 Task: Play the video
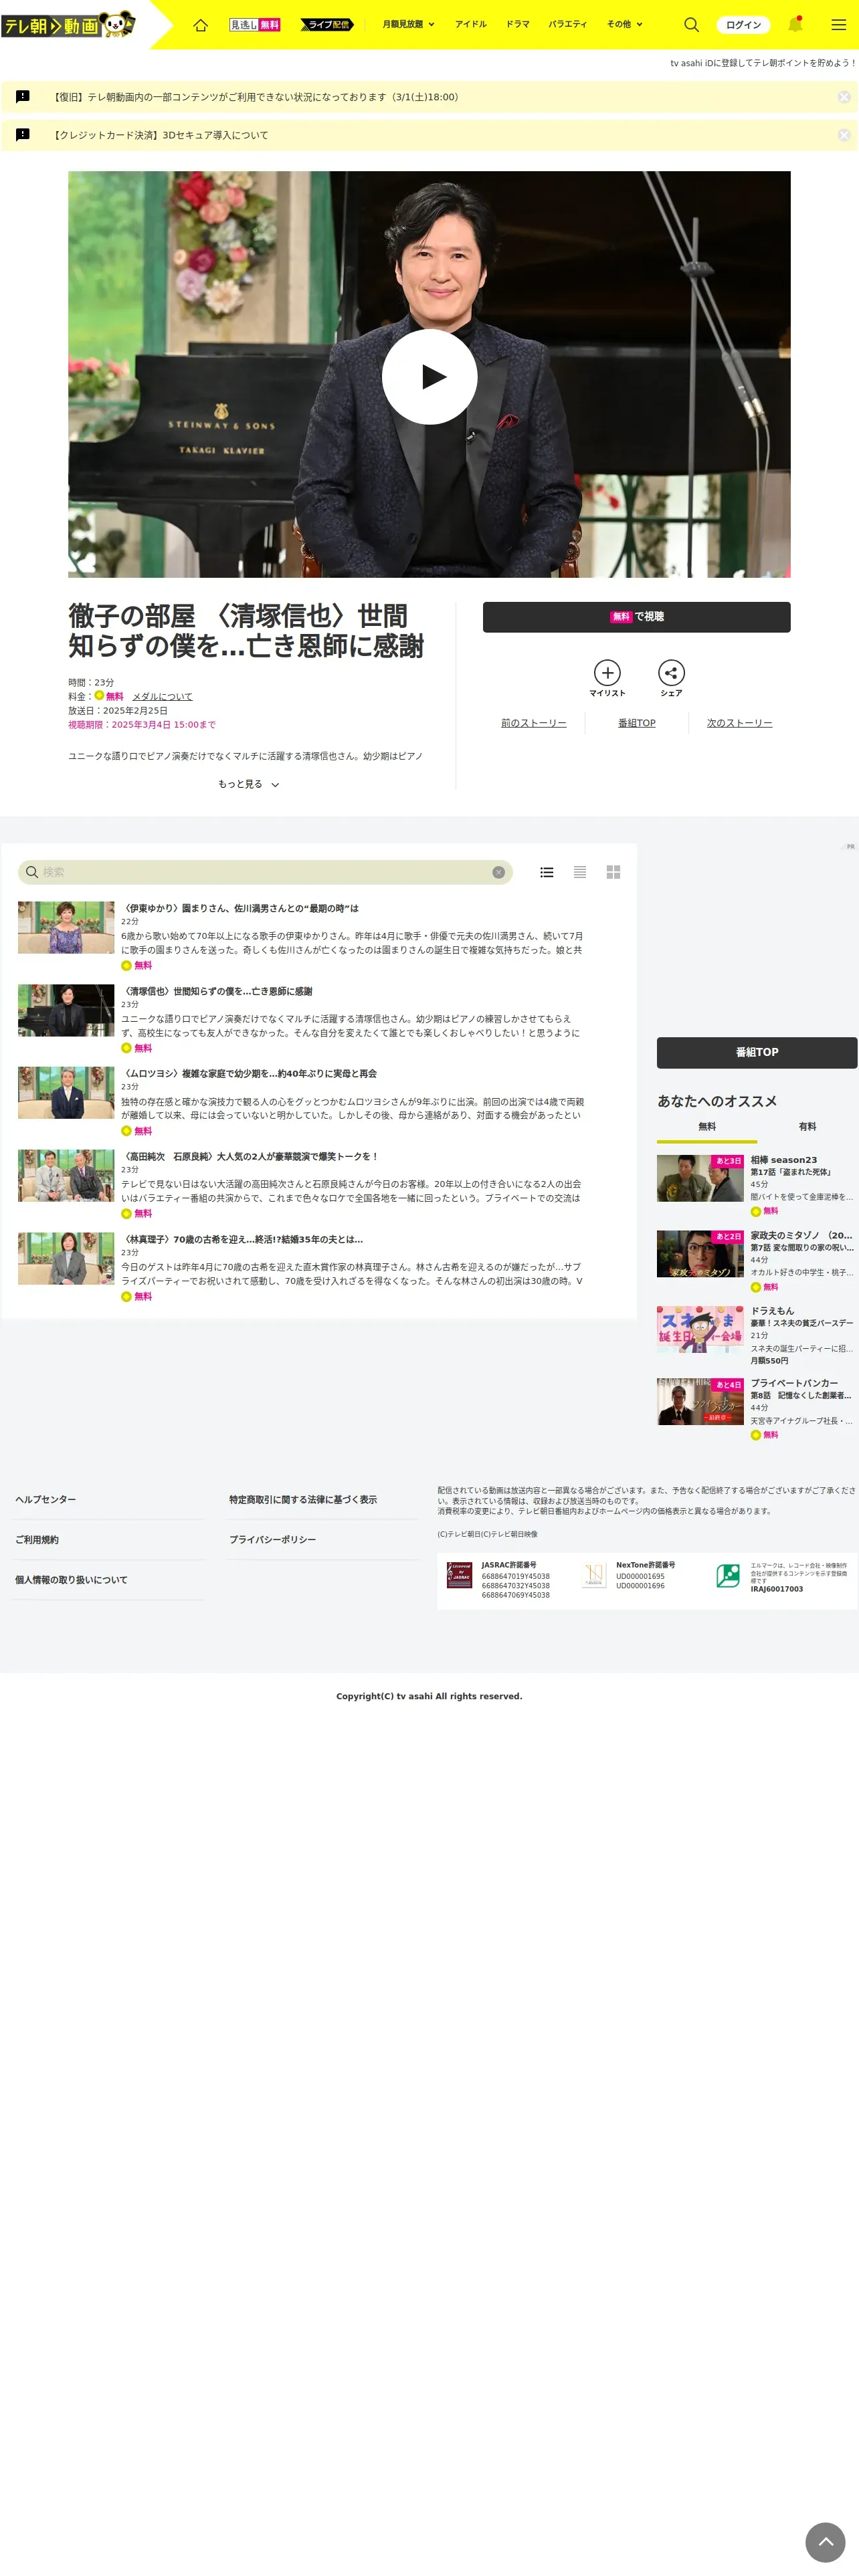click(x=429, y=377)
